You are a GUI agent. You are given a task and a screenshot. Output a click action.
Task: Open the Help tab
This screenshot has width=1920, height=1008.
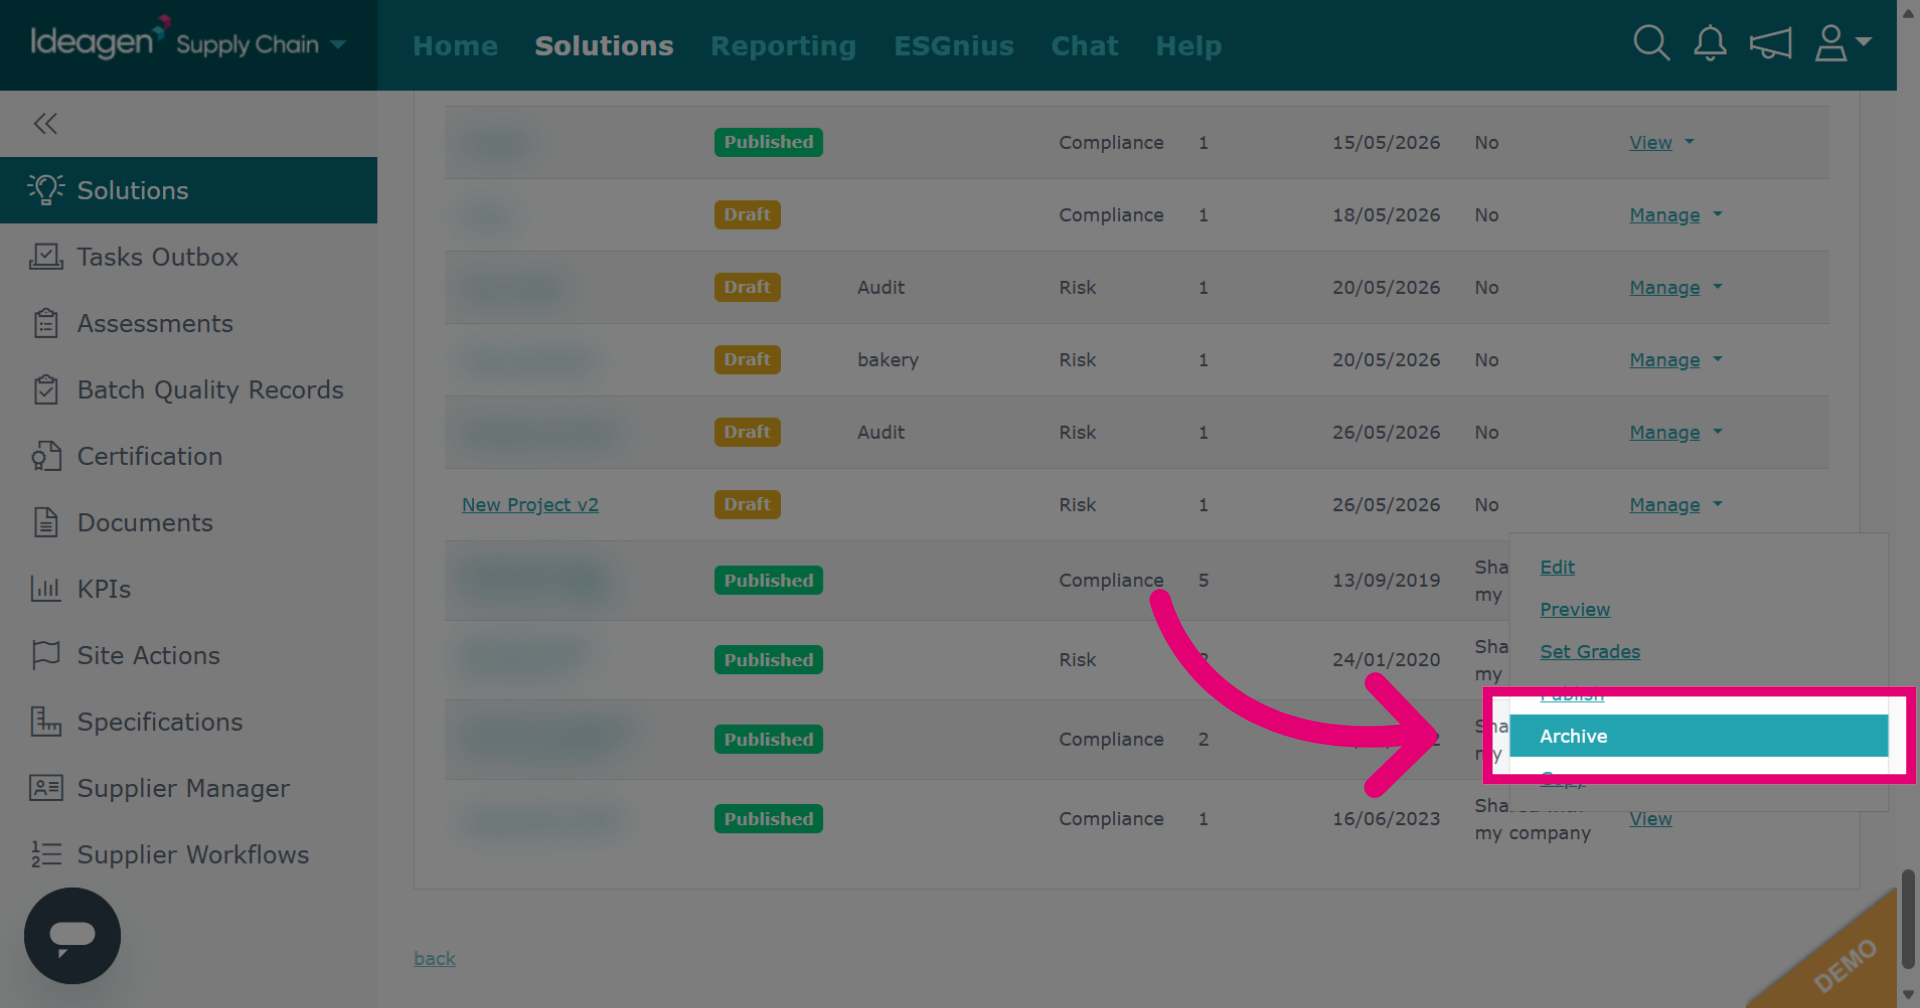tap(1188, 46)
